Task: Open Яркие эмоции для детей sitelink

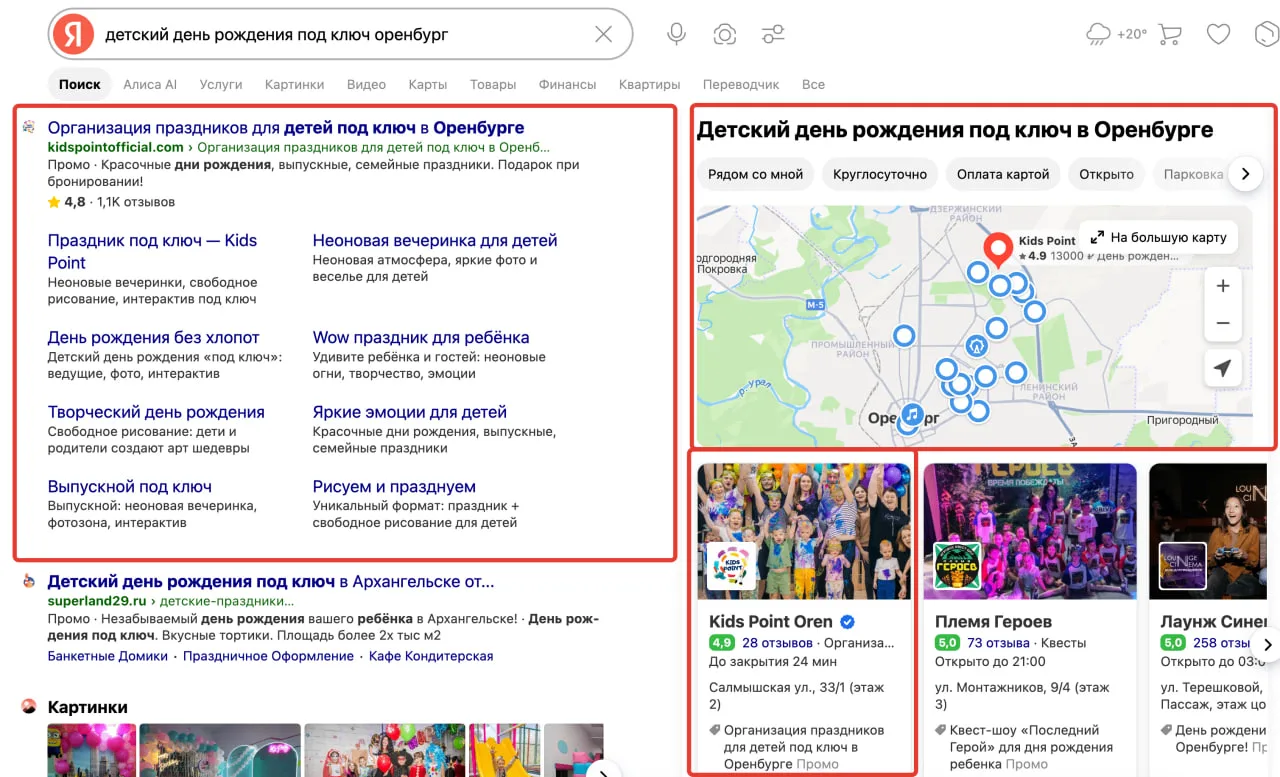Action: [x=410, y=412]
